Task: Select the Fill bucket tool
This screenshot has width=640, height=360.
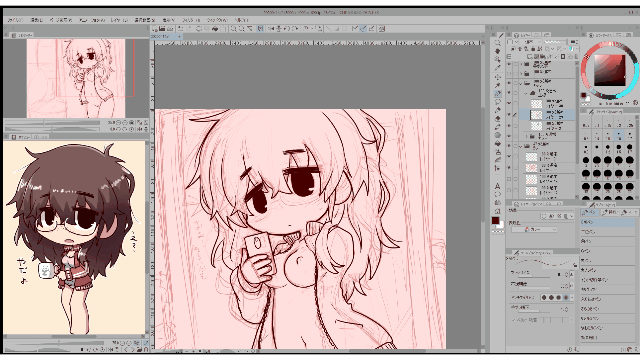Action: pyautogui.click(x=498, y=144)
